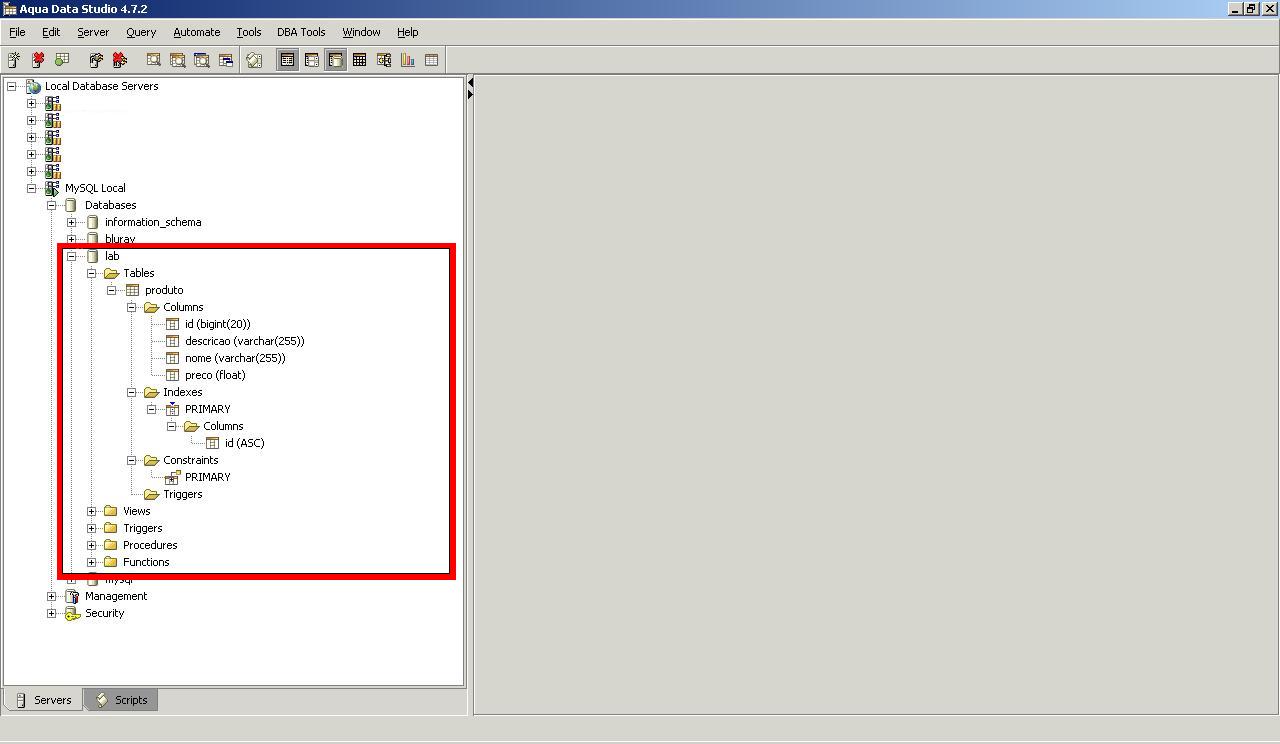Viewport: 1280px width, 744px height.
Task: Click the cascading windows toolbar icon
Action: click(226, 60)
